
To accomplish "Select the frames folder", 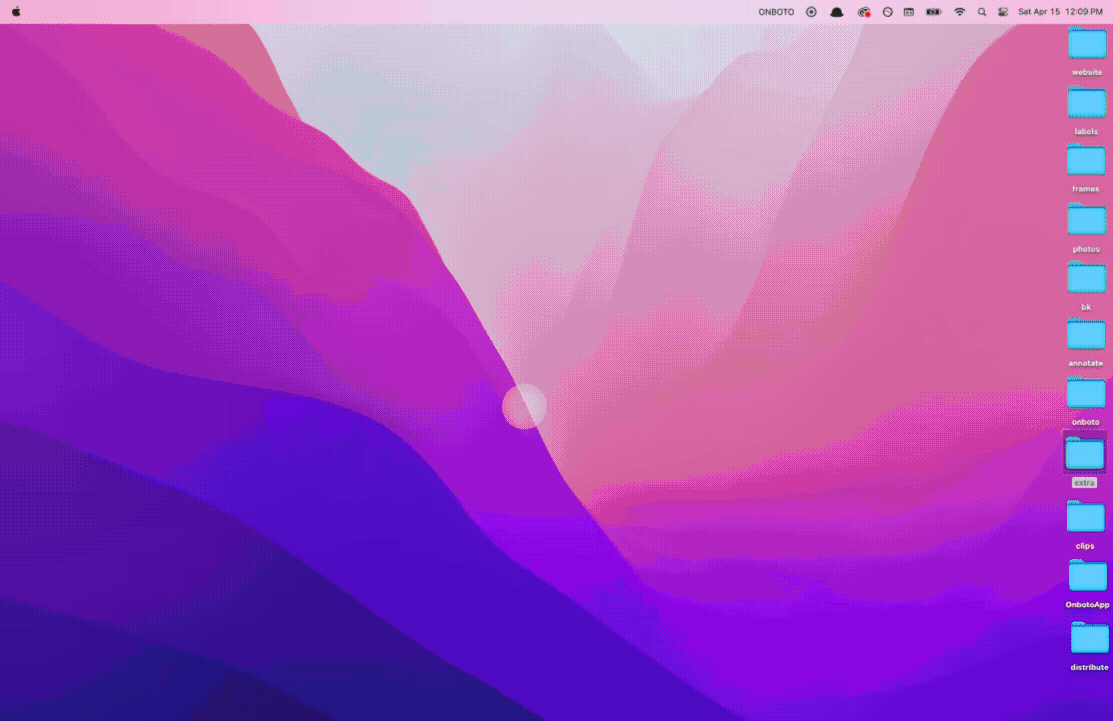I will (1086, 161).
